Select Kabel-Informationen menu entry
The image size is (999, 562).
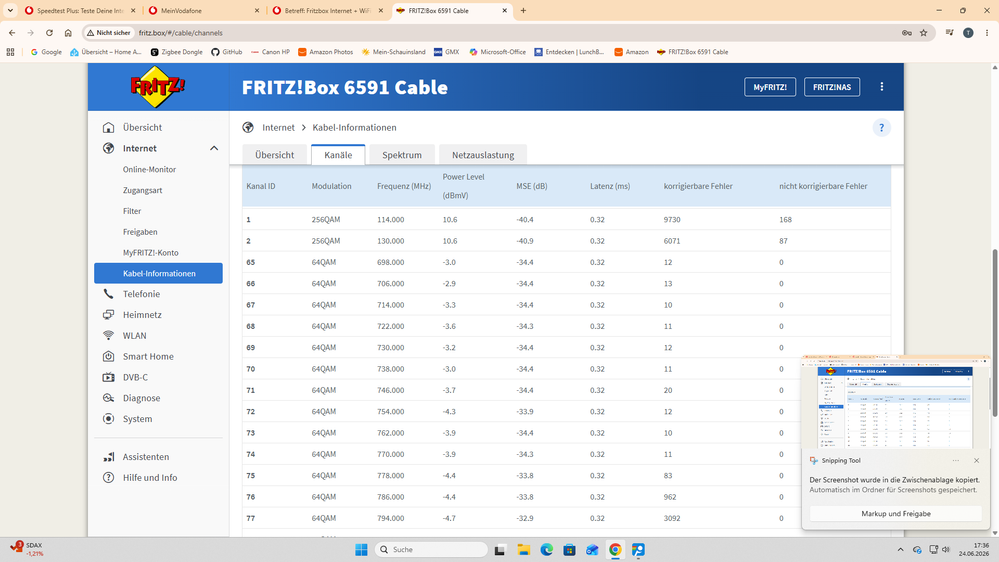point(159,273)
